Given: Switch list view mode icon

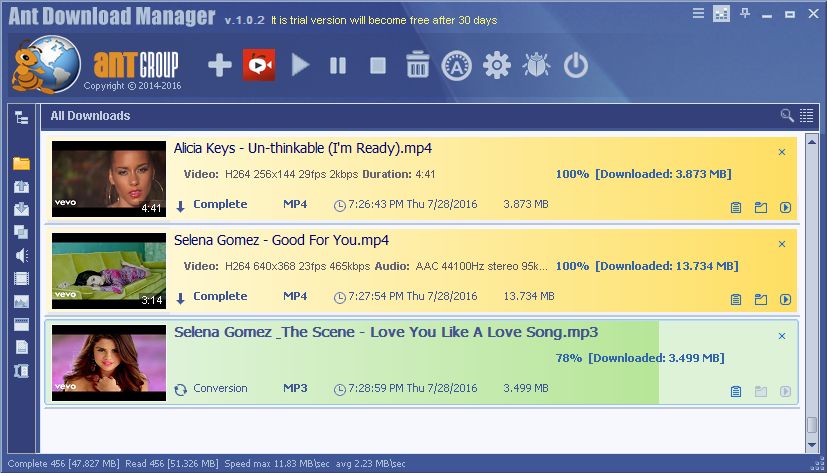Looking at the screenshot, I should click(806, 115).
